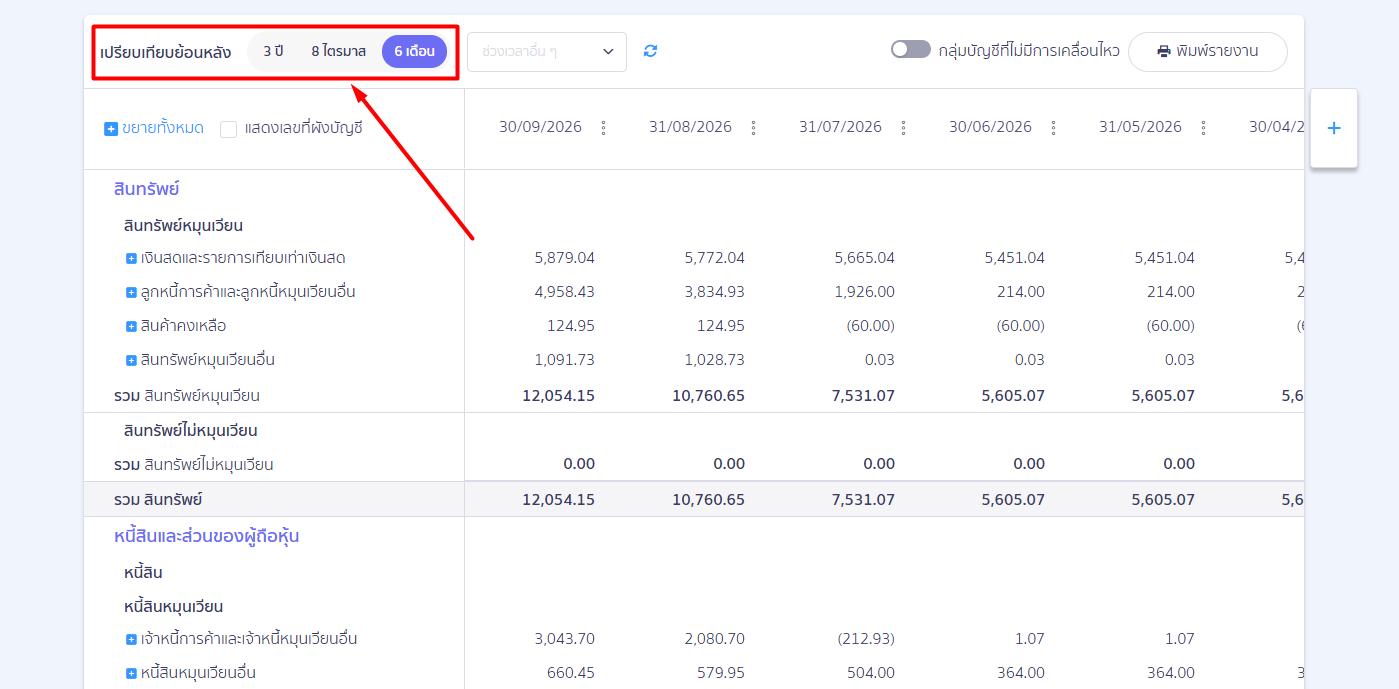
Task: Click the value (212.93) in the 31/07/2026 column
Action: point(866,639)
